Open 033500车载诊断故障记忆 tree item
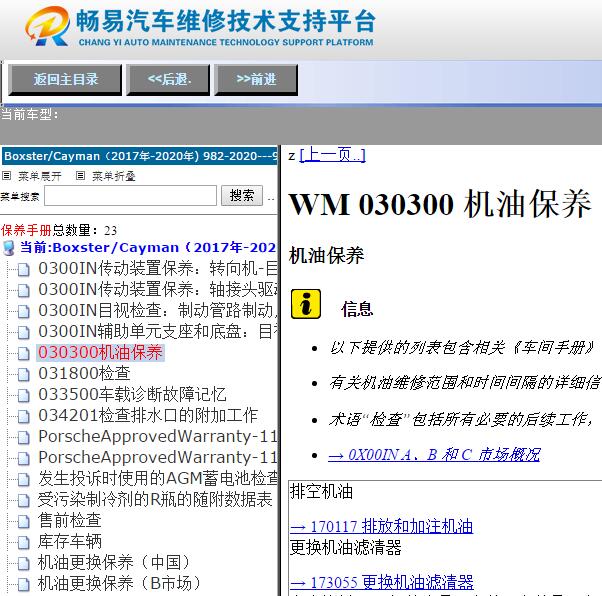602x596 pixels. [x=132, y=394]
